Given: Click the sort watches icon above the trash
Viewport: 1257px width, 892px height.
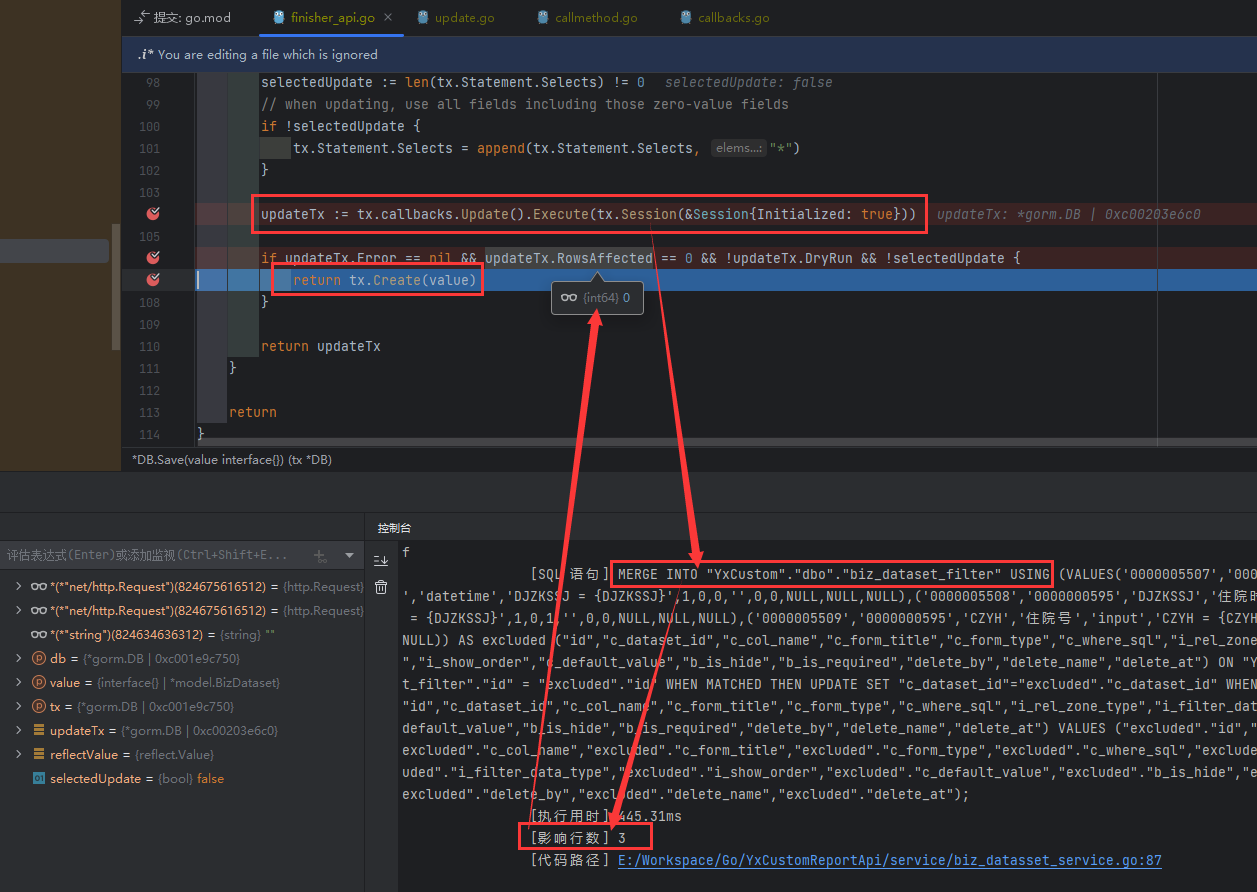Looking at the screenshot, I should pos(381,560).
